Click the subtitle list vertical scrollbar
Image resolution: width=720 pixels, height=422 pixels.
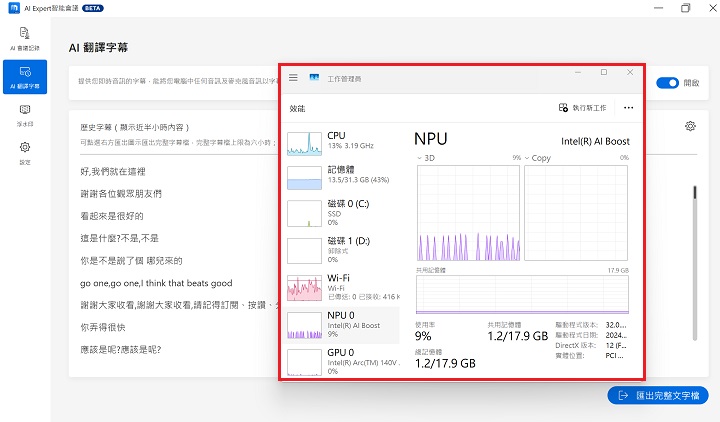pyautogui.click(x=695, y=262)
